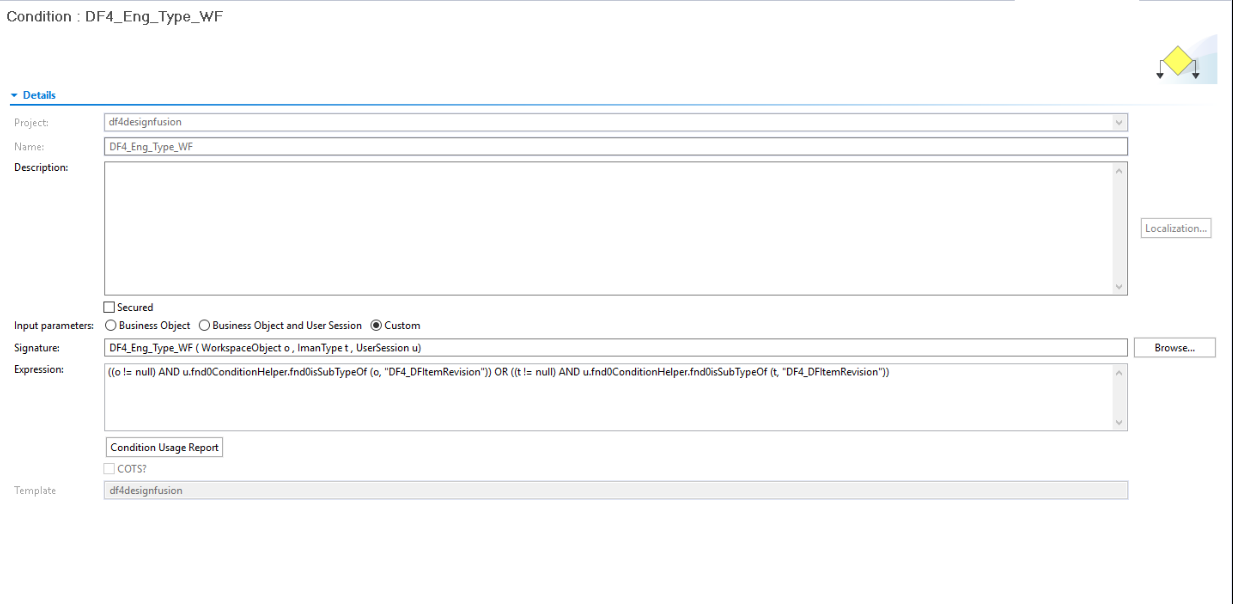Open the Localization dialog
Viewport: 1233px width, 604px height.
coord(1175,228)
